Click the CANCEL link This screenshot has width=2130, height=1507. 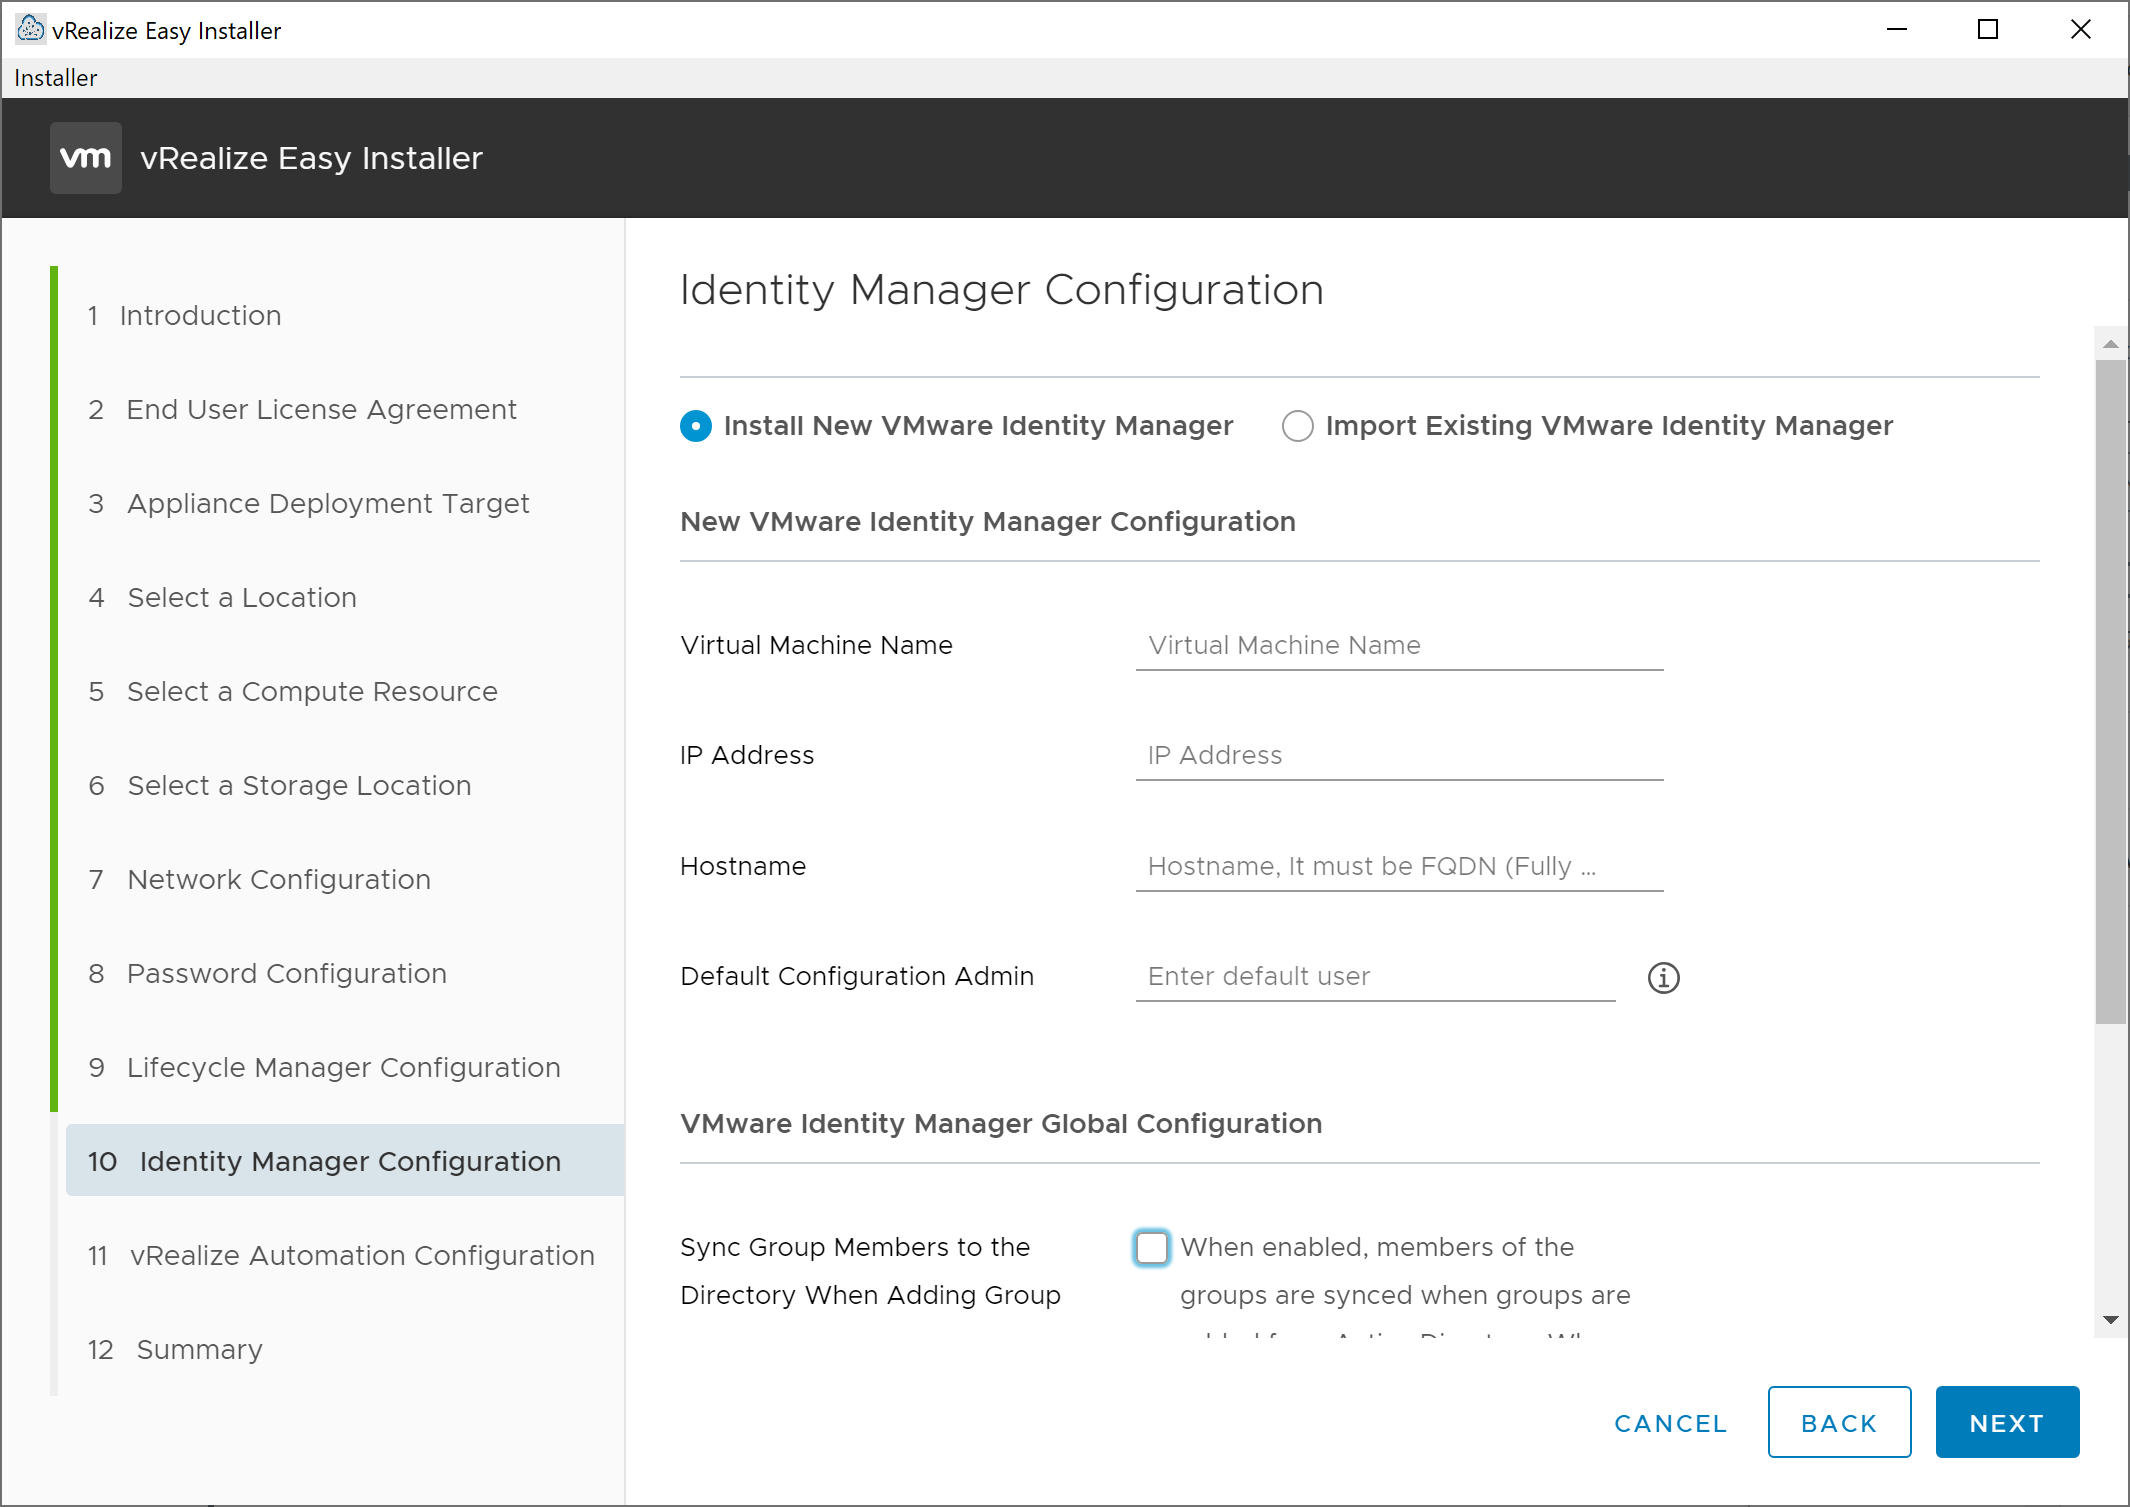coord(1670,1423)
